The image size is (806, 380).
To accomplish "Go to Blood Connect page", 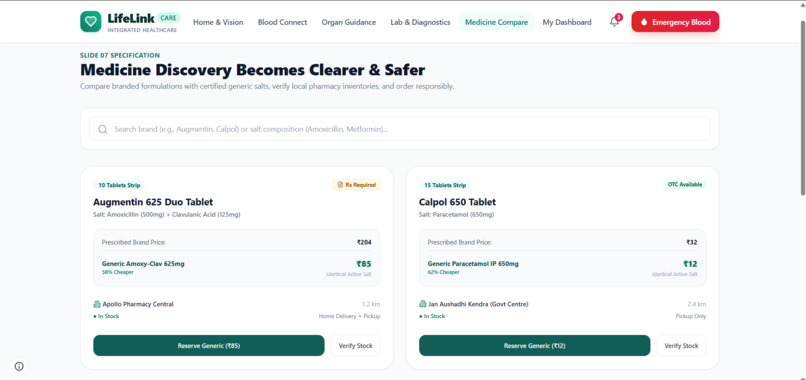I will point(282,22).
